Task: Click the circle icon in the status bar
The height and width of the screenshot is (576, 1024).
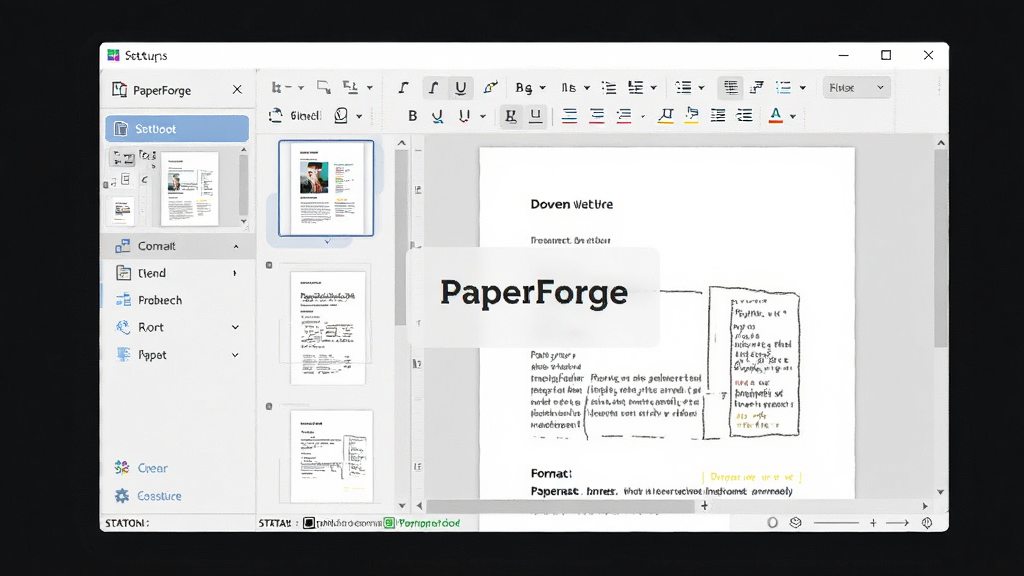Action: [x=773, y=522]
